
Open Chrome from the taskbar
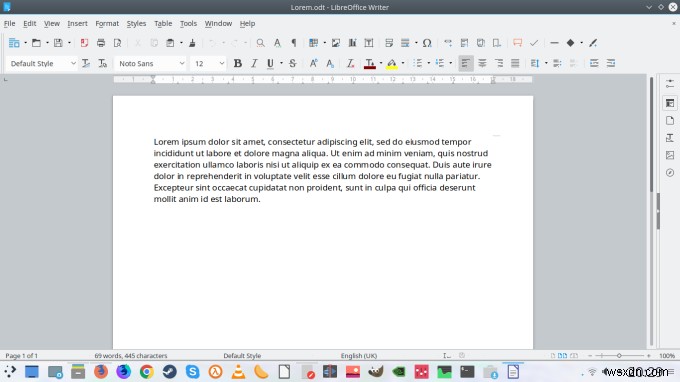147,372
